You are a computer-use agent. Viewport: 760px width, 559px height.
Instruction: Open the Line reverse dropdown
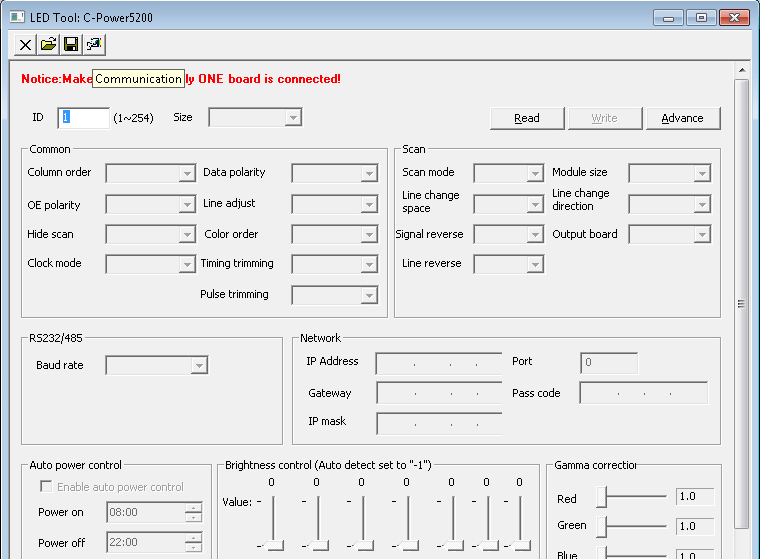click(509, 264)
